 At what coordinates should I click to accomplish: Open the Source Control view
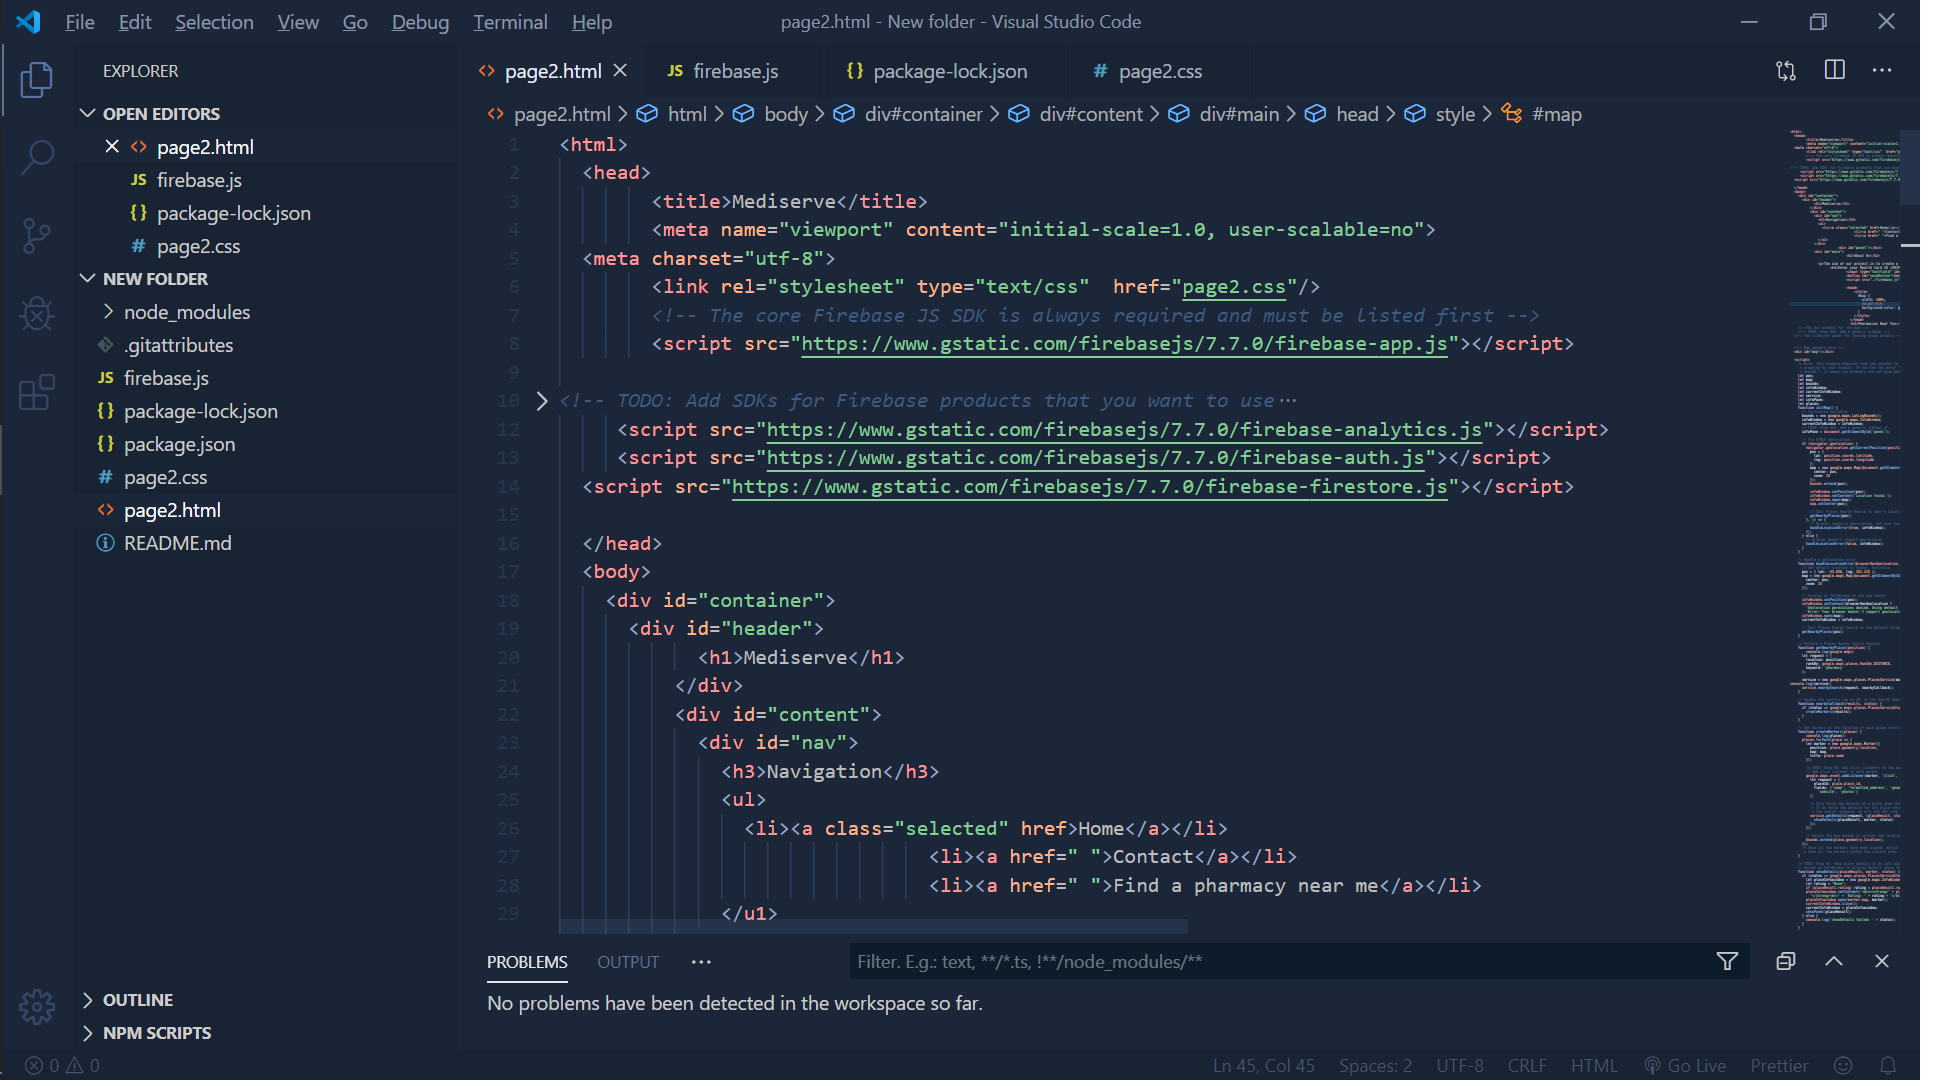click(x=37, y=236)
